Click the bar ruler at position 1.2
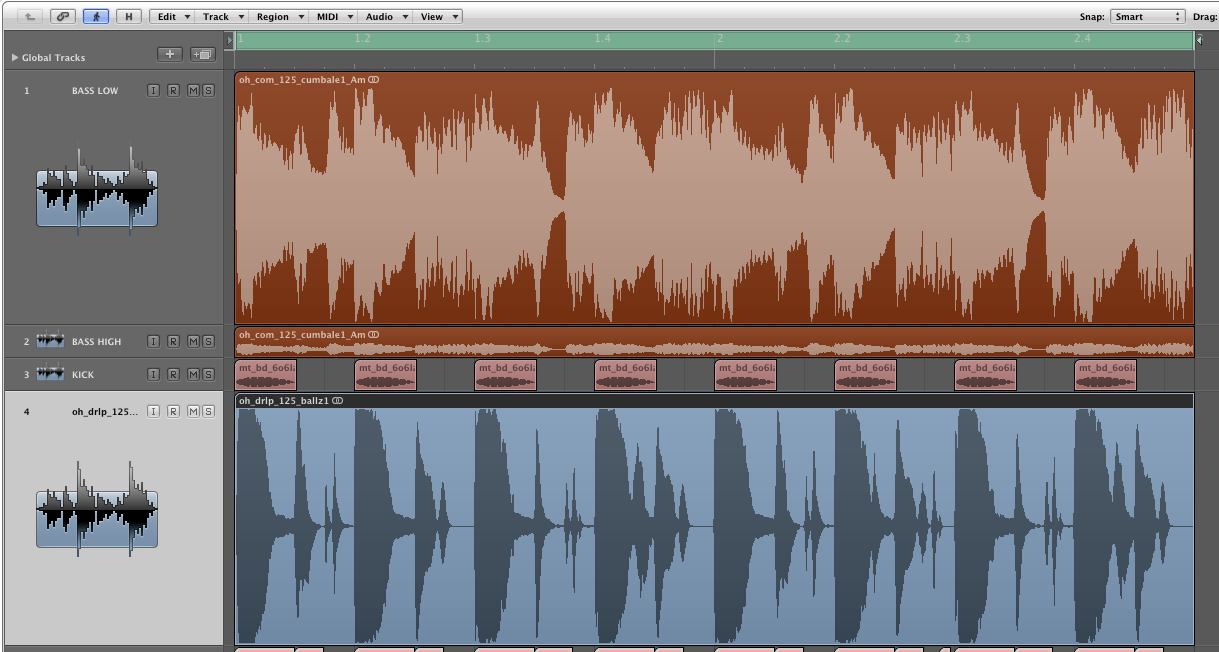Viewport: 1219px width, 652px height. click(362, 39)
